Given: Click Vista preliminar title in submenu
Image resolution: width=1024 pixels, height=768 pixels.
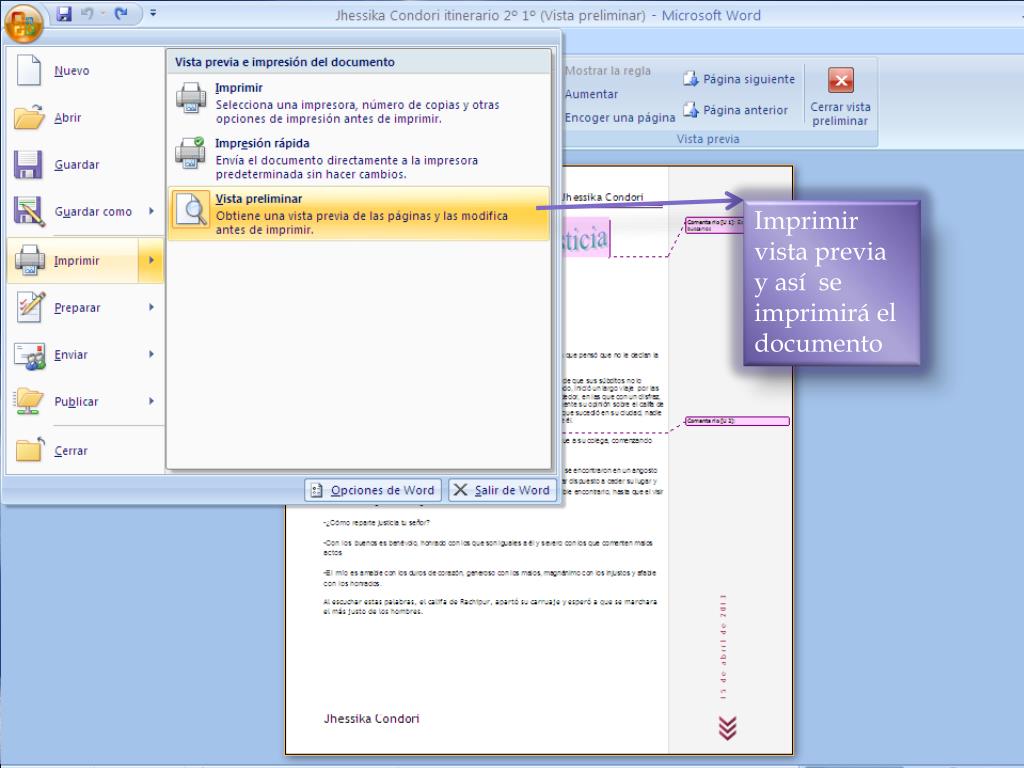Looking at the screenshot, I should point(259,199).
